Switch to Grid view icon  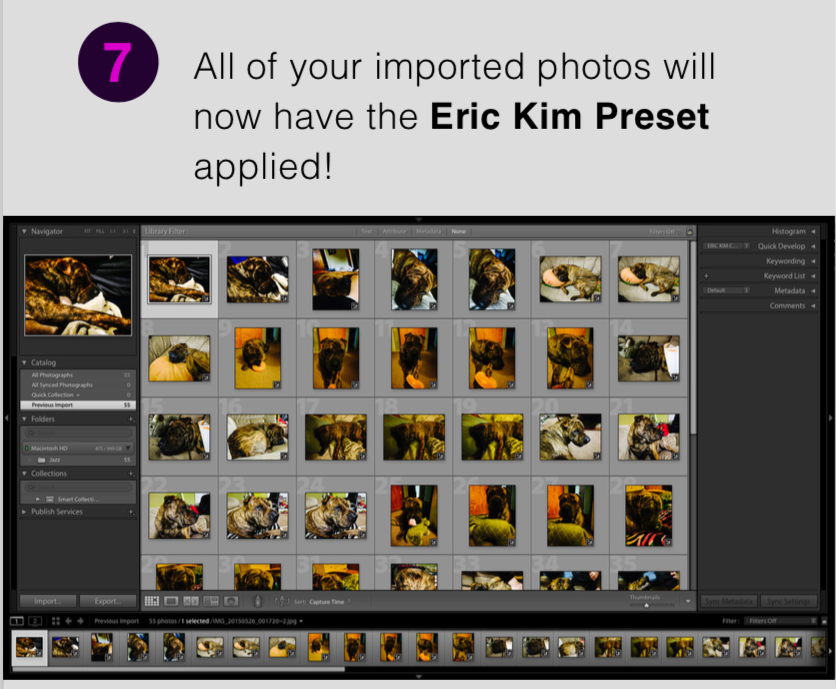pyautogui.click(x=152, y=601)
